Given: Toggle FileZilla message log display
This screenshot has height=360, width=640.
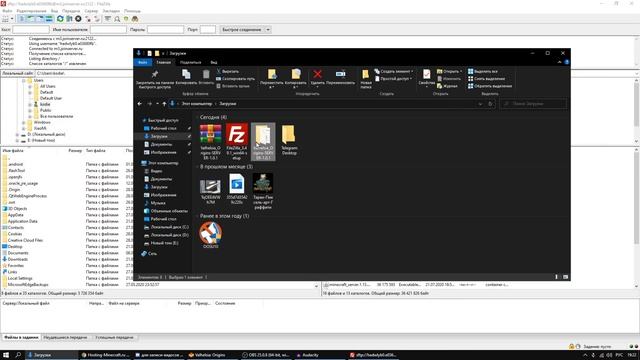Looking at the screenshot, I should click(x=22, y=19).
